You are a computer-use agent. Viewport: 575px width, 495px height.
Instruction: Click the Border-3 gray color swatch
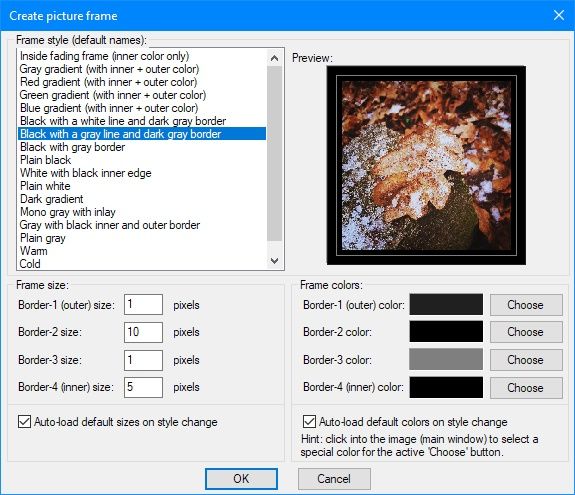pyautogui.click(x=446, y=359)
